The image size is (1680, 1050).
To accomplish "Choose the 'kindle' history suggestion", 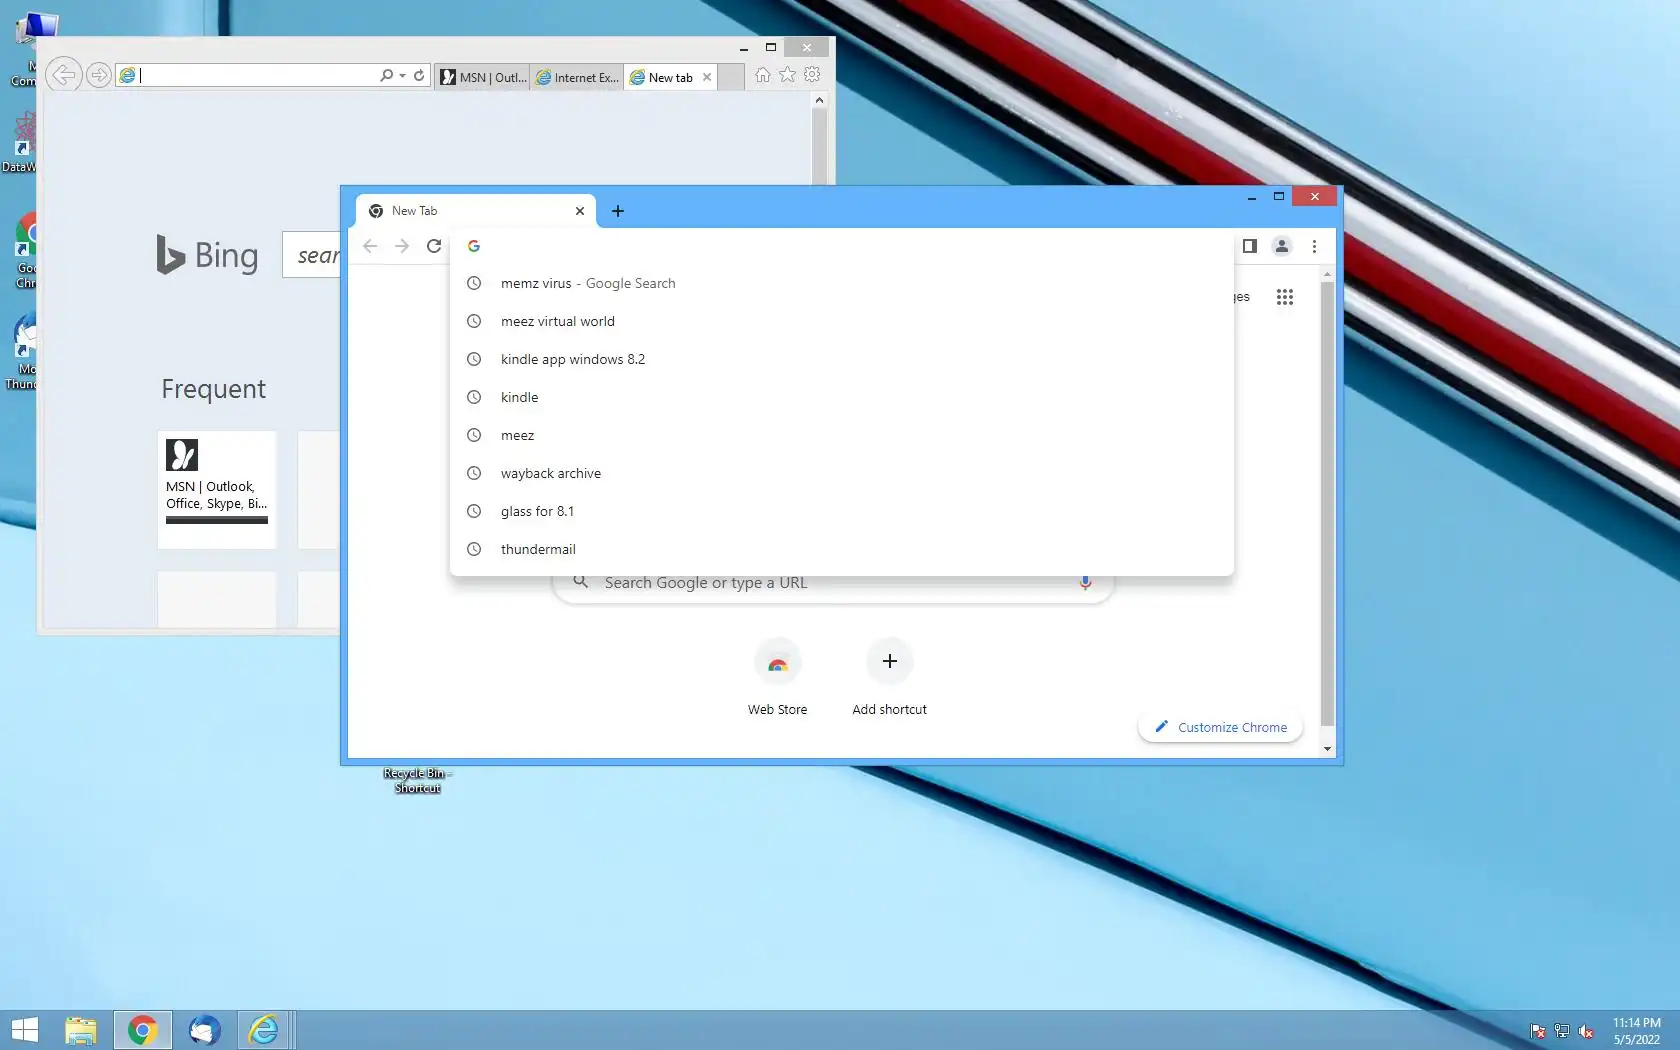I will click(x=842, y=397).
